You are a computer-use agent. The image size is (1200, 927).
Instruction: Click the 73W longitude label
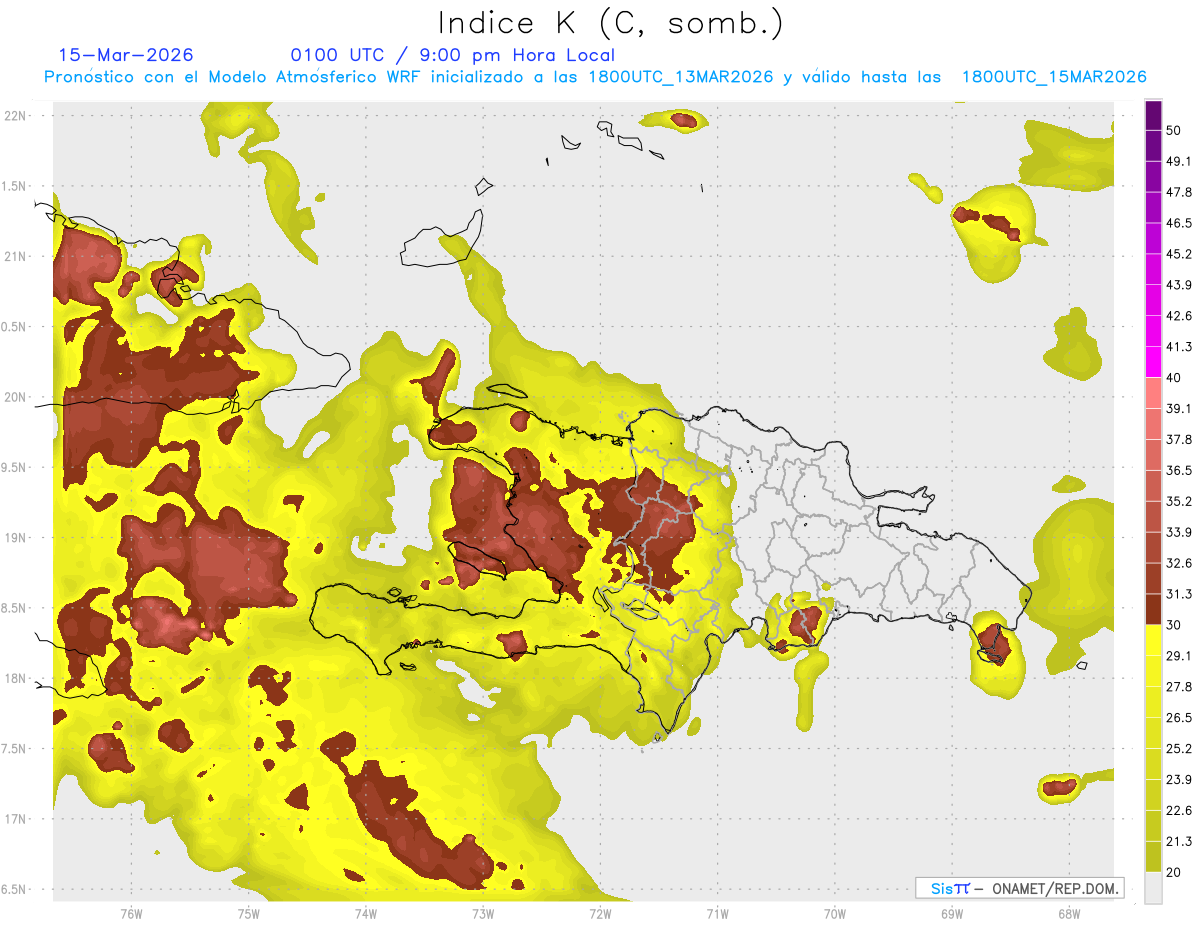[x=483, y=914]
